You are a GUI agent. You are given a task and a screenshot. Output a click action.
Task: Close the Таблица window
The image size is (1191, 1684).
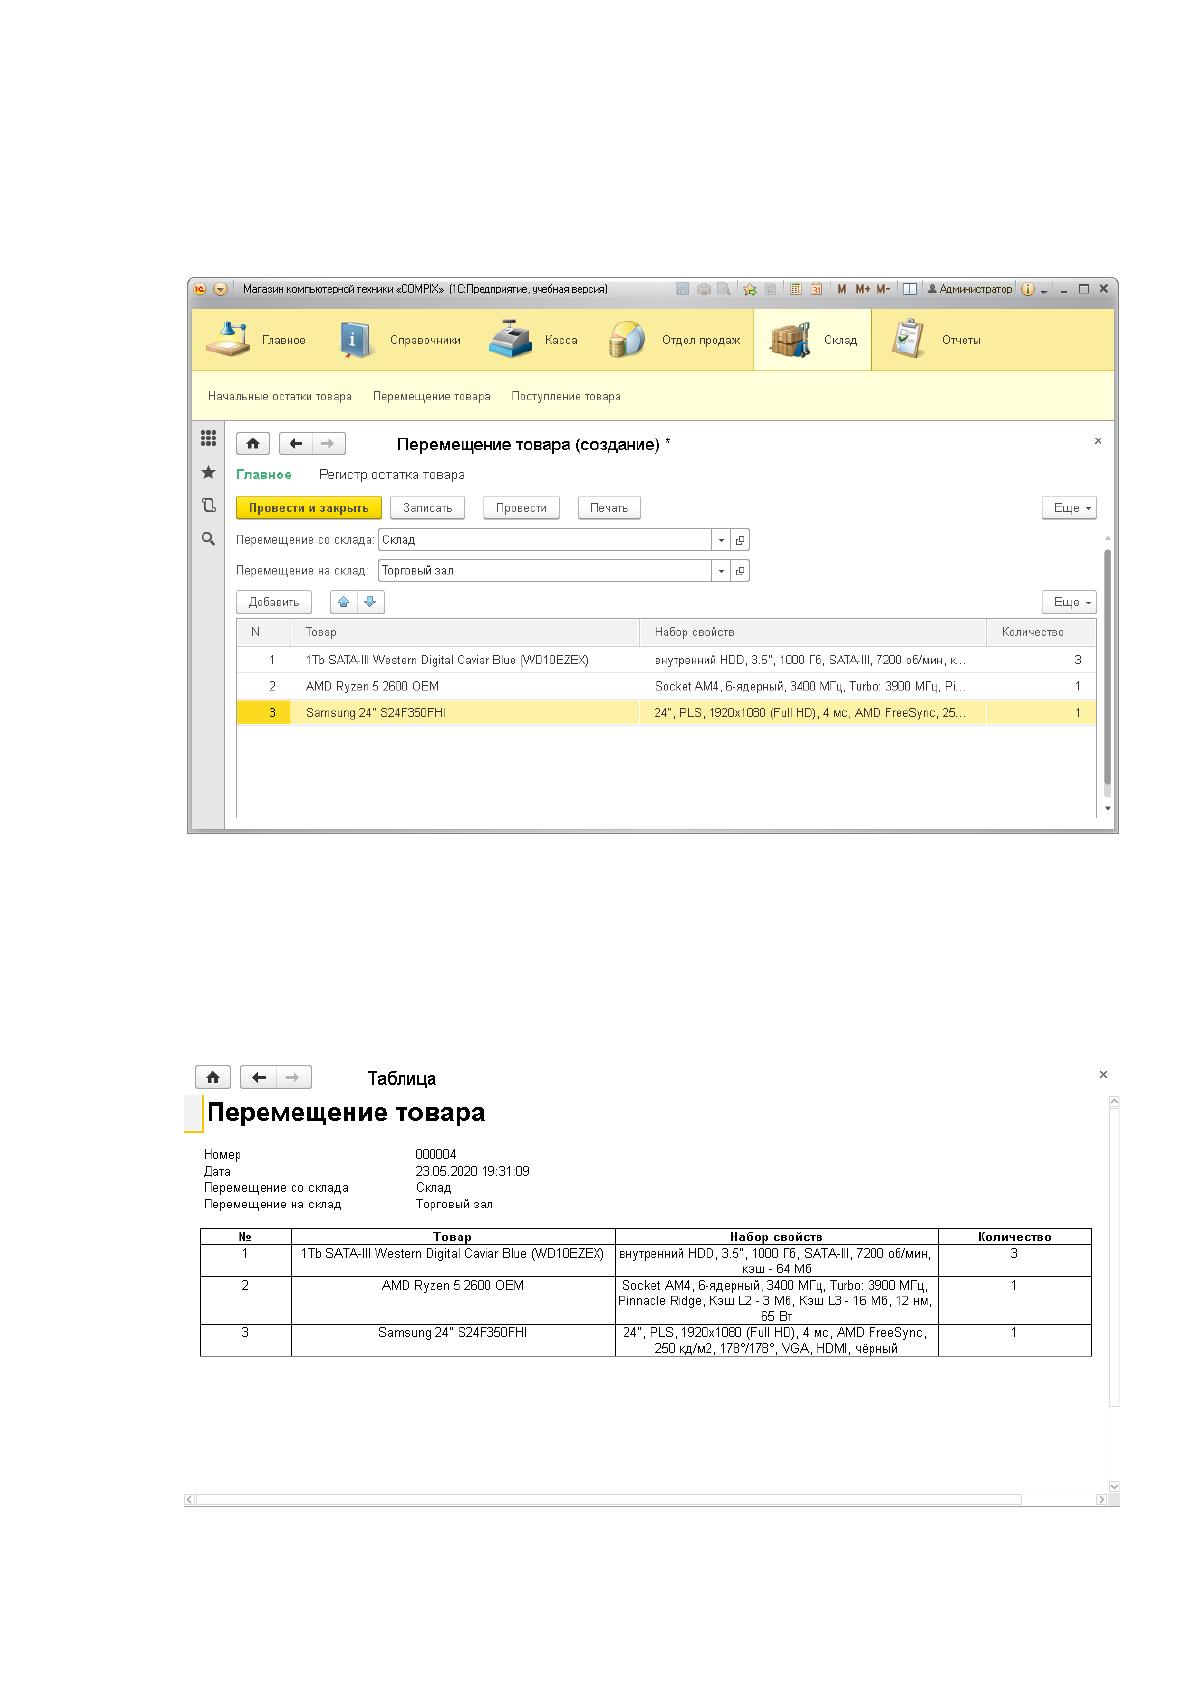[x=1103, y=1074]
